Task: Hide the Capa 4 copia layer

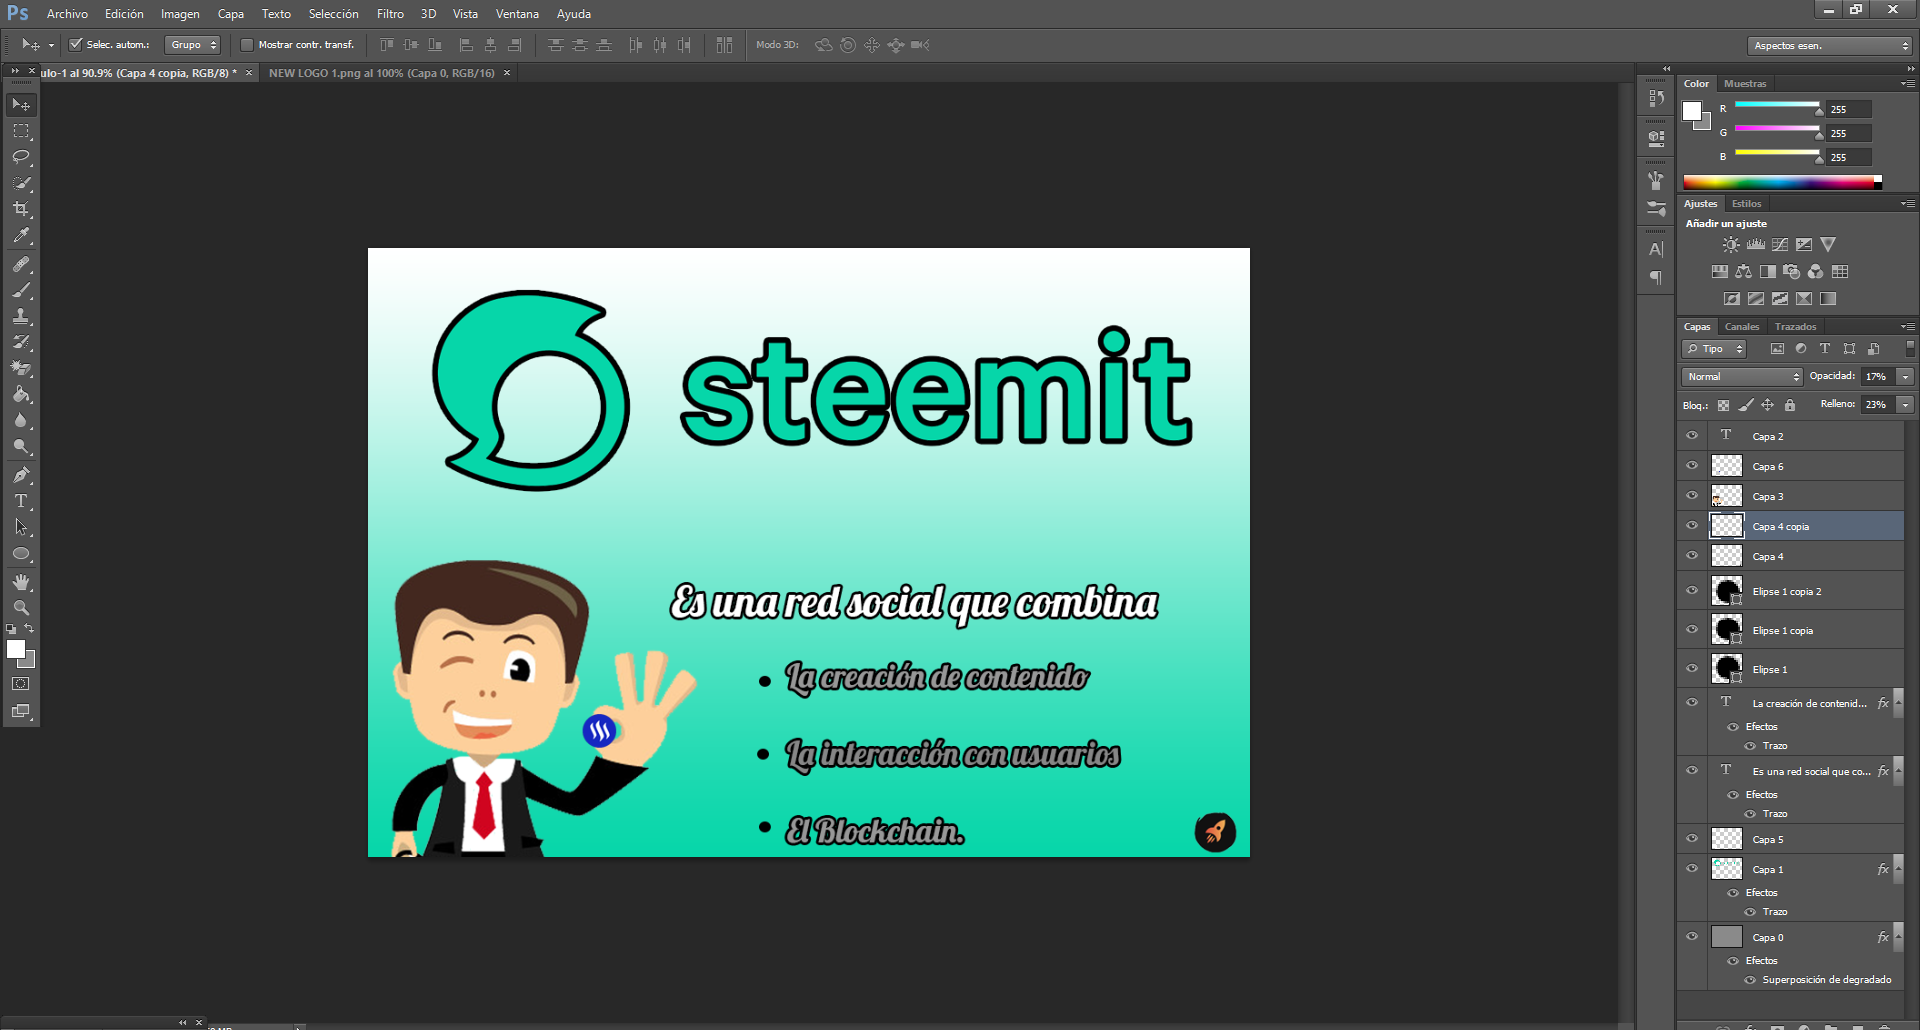Action: click(x=1692, y=526)
